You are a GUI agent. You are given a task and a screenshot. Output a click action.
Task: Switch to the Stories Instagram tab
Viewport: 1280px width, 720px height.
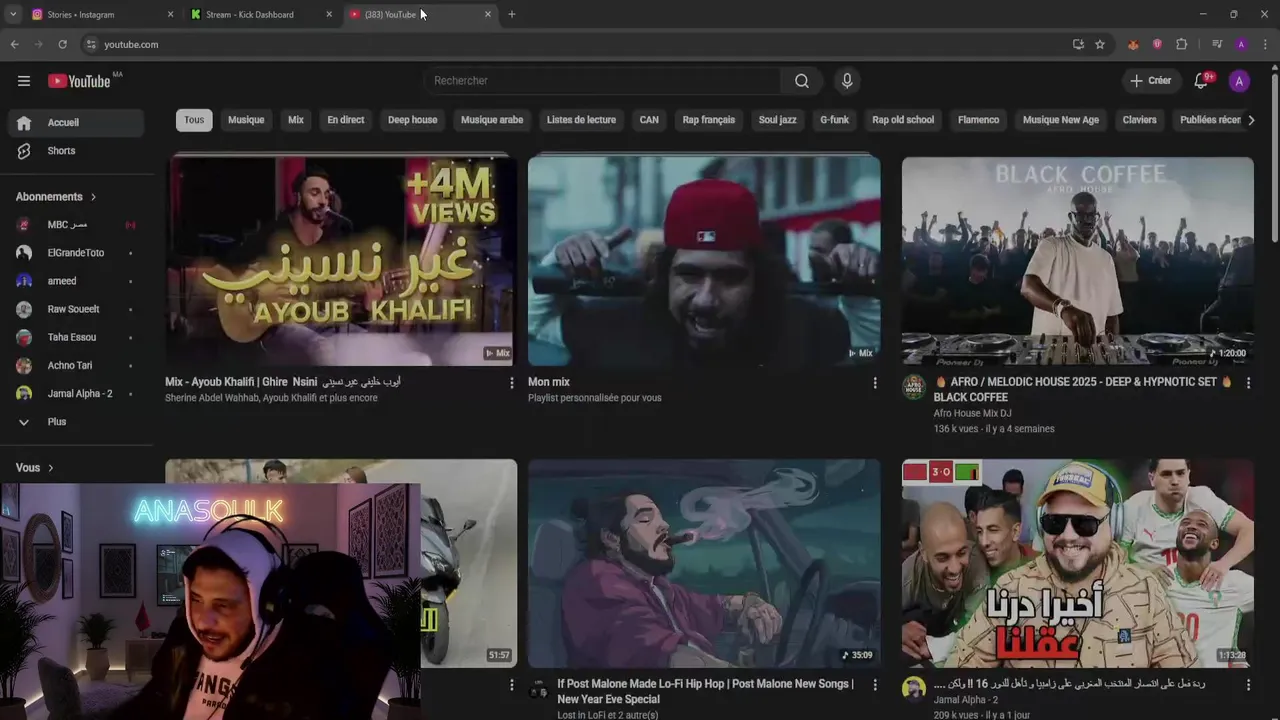pyautogui.click(x=100, y=14)
